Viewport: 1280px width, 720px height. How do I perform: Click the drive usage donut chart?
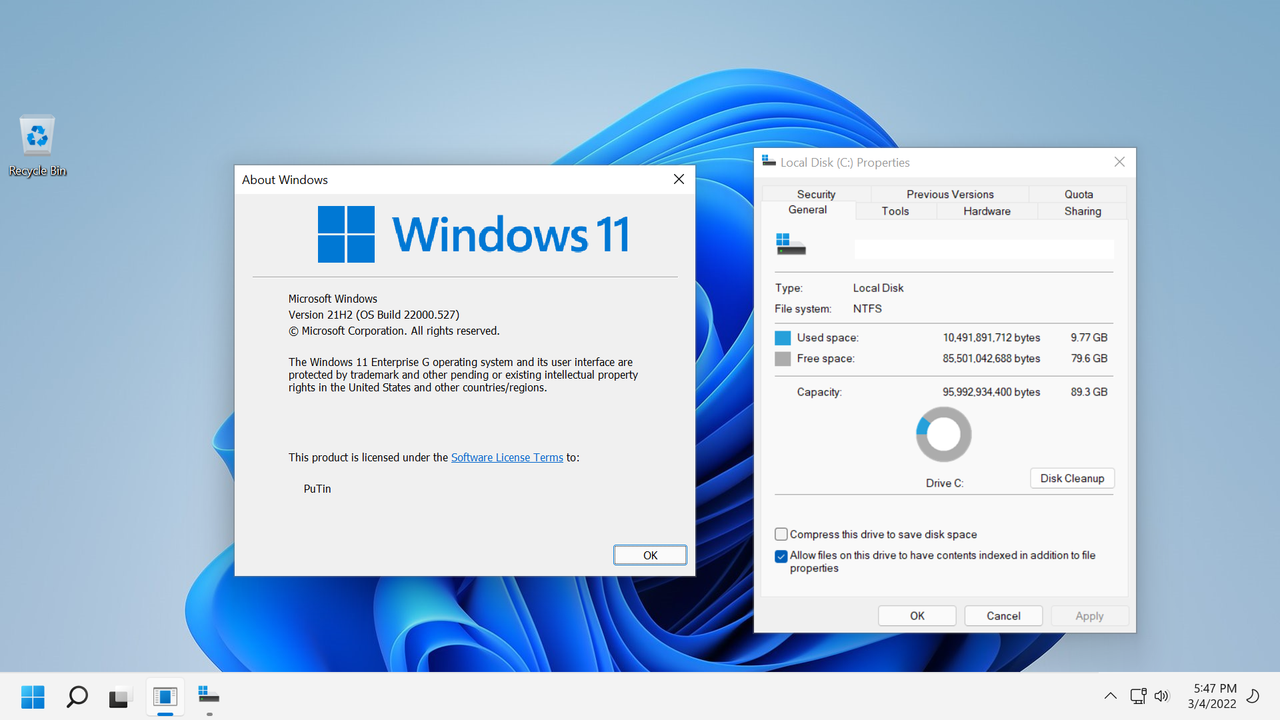tap(943, 434)
